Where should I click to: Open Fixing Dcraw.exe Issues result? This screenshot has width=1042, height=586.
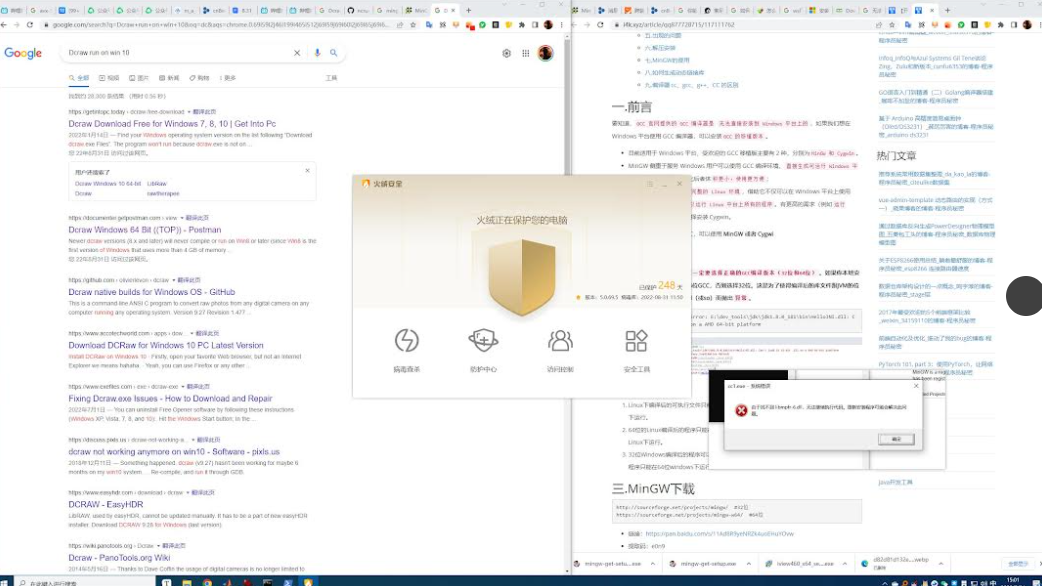pyautogui.click(x=170, y=399)
